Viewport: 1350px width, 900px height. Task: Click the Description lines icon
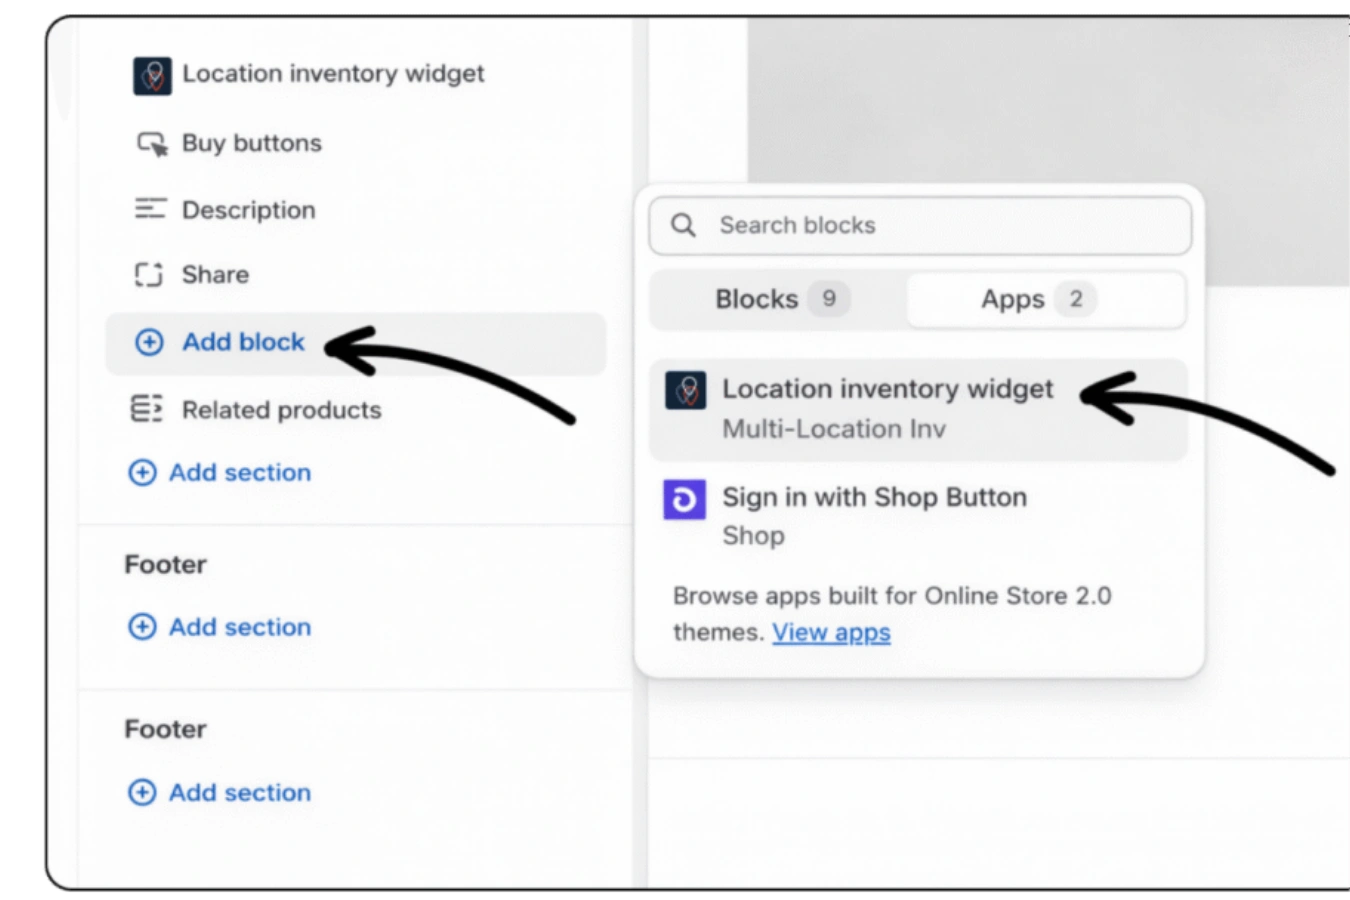tap(150, 209)
